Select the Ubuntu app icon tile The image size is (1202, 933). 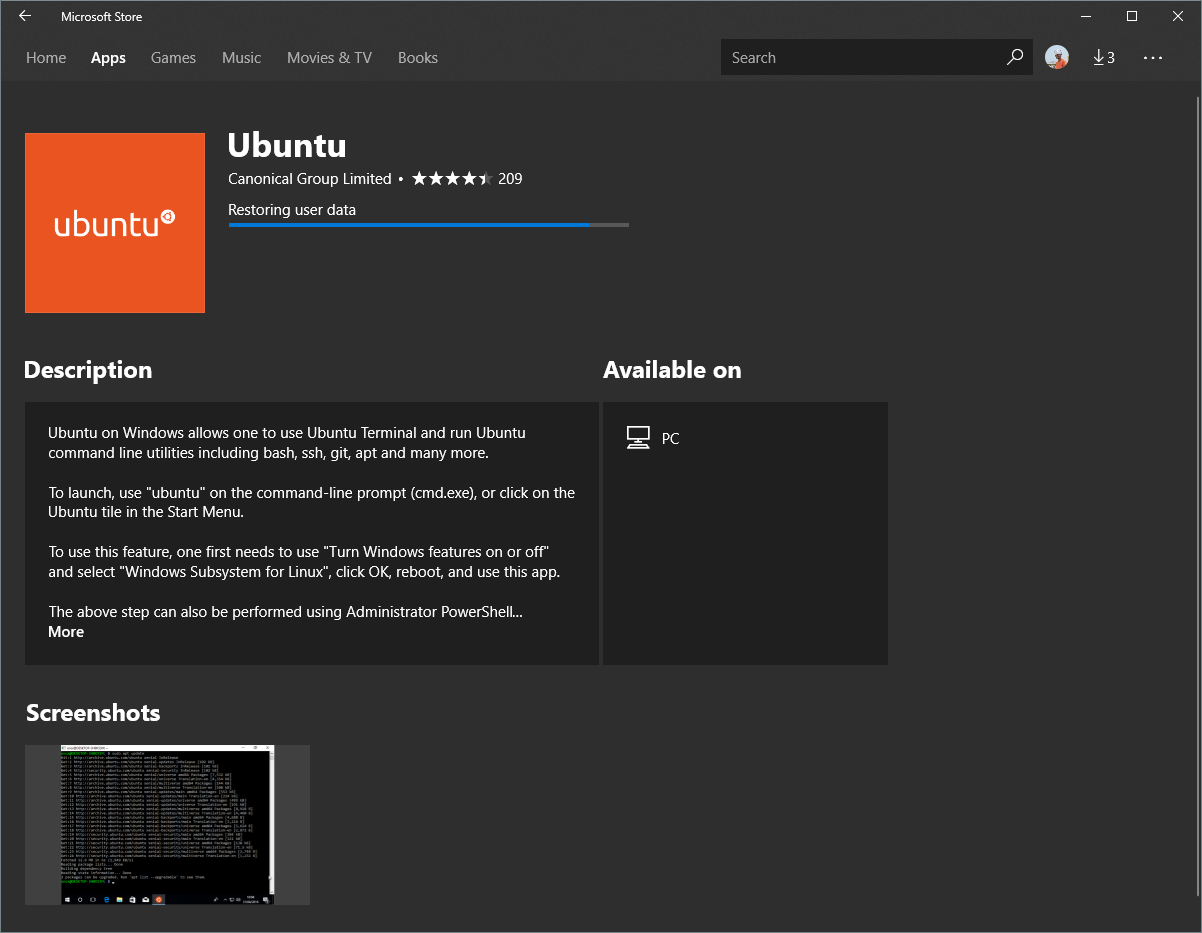pyautogui.click(x=114, y=222)
